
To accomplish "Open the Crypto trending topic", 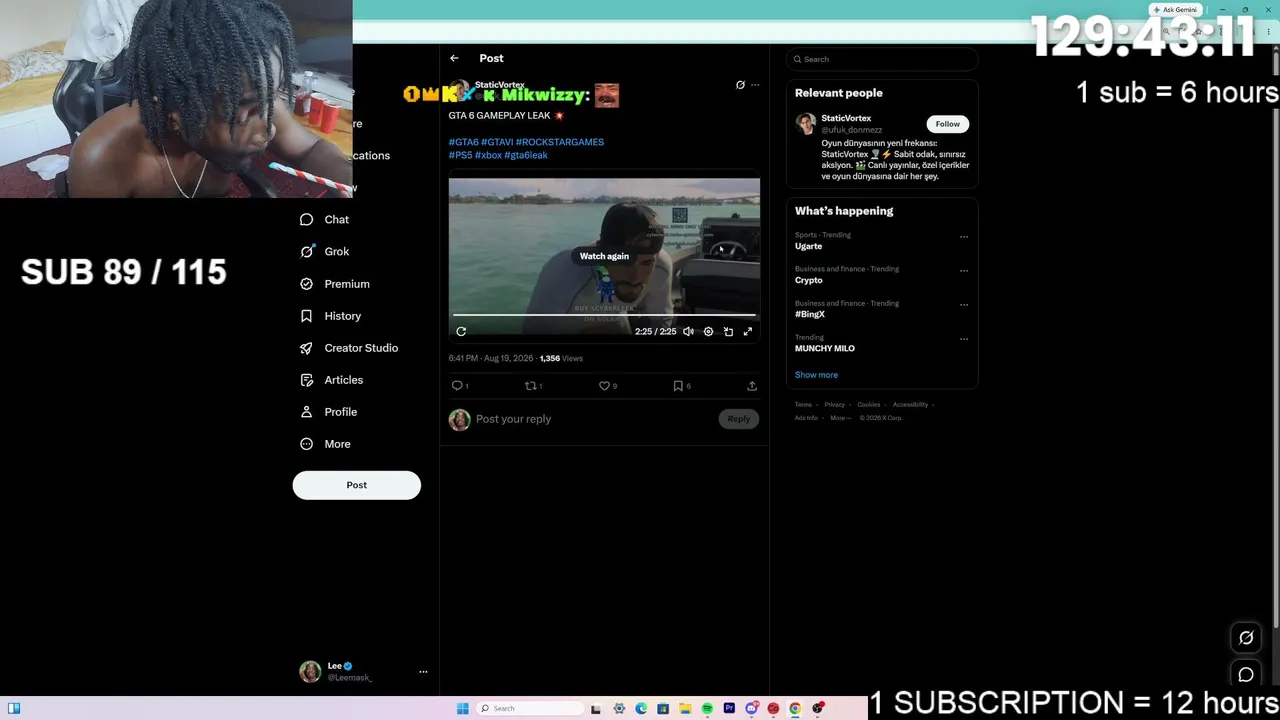I will [x=809, y=280].
